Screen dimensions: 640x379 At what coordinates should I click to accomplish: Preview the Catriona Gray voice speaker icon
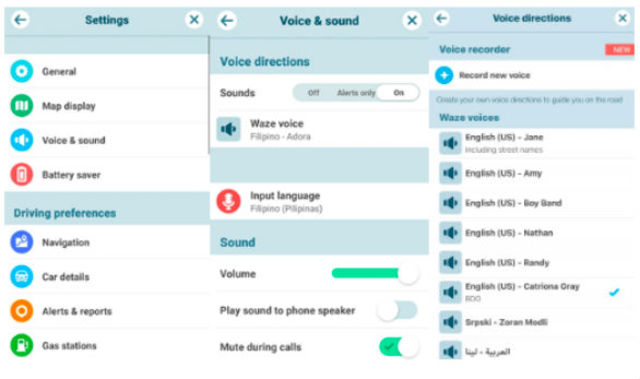[x=450, y=292]
